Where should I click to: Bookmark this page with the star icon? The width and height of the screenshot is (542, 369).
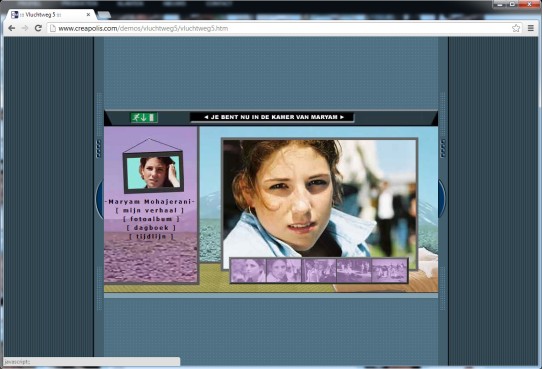point(516,28)
